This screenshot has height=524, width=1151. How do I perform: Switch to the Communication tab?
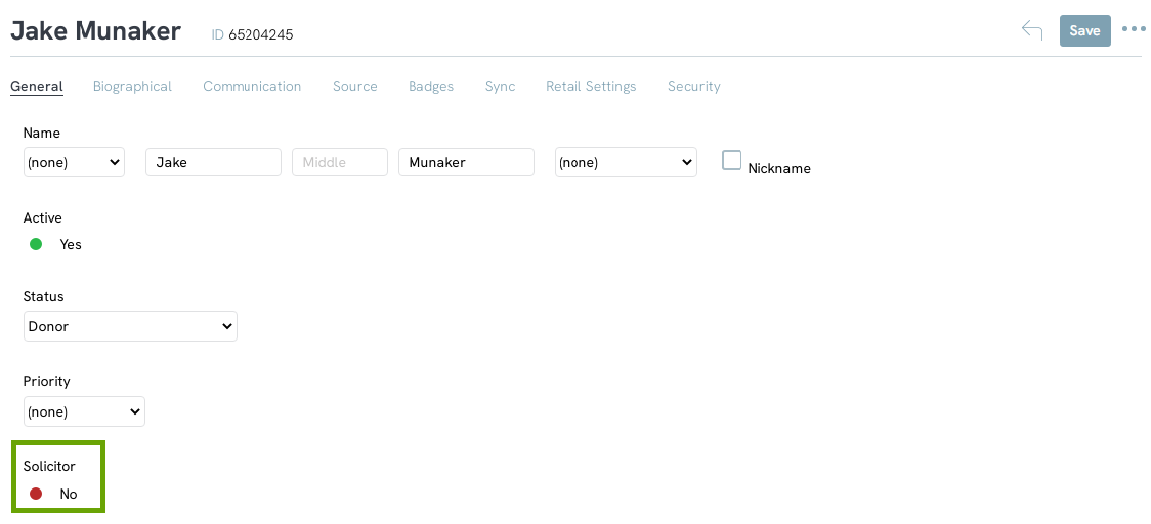[x=252, y=87]
